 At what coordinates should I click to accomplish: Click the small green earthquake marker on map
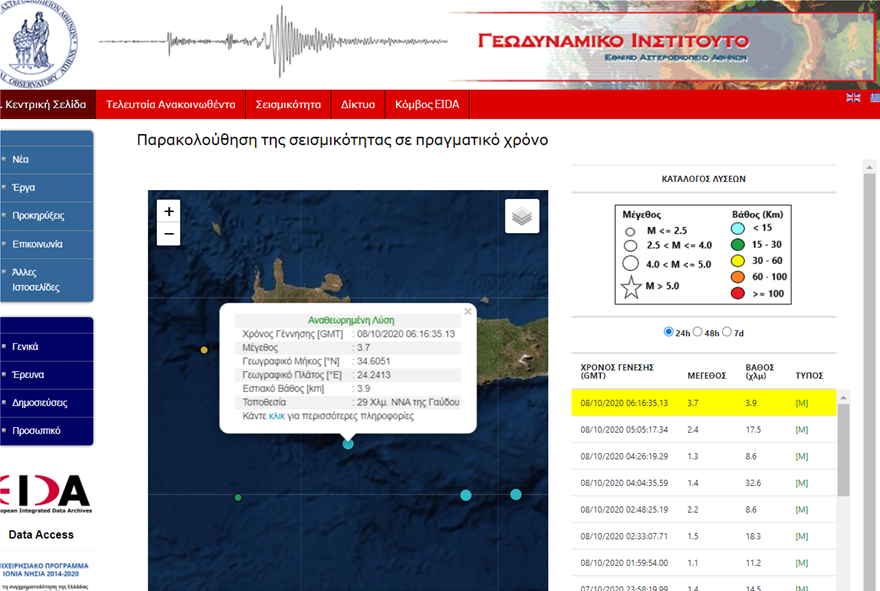click(x=238, y=497)
